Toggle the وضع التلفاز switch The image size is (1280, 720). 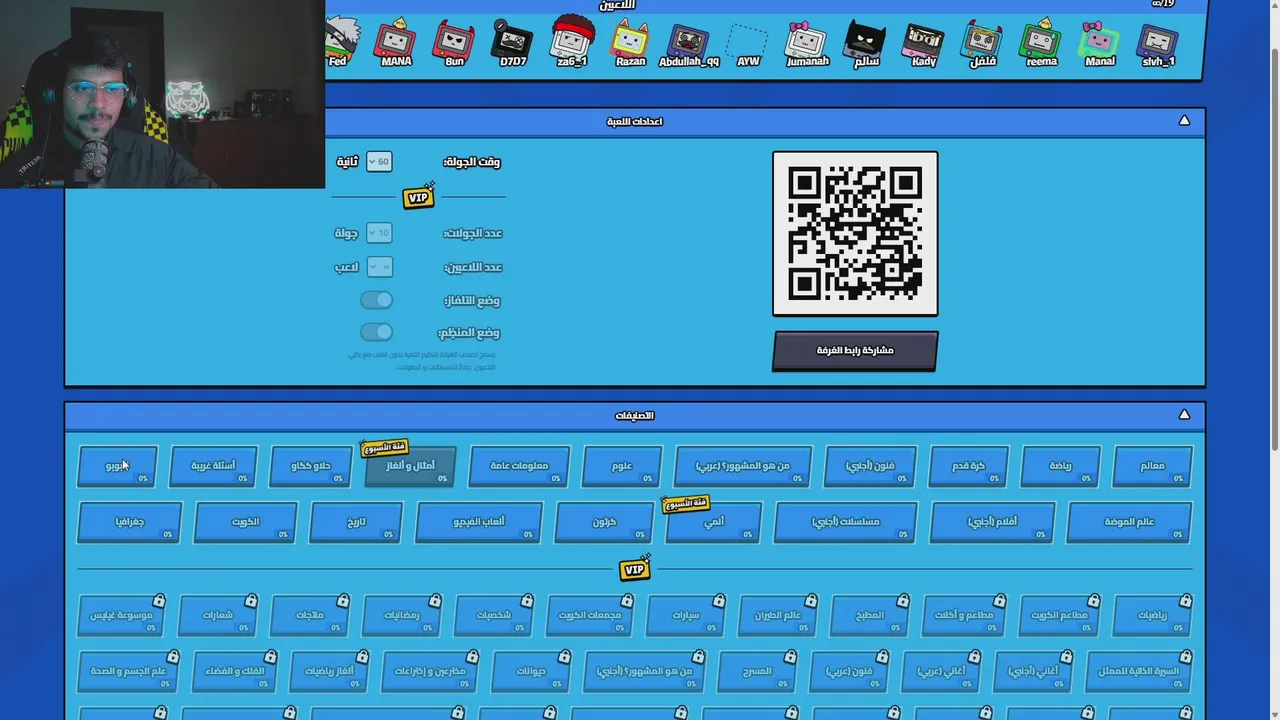[x=377, y=300]
